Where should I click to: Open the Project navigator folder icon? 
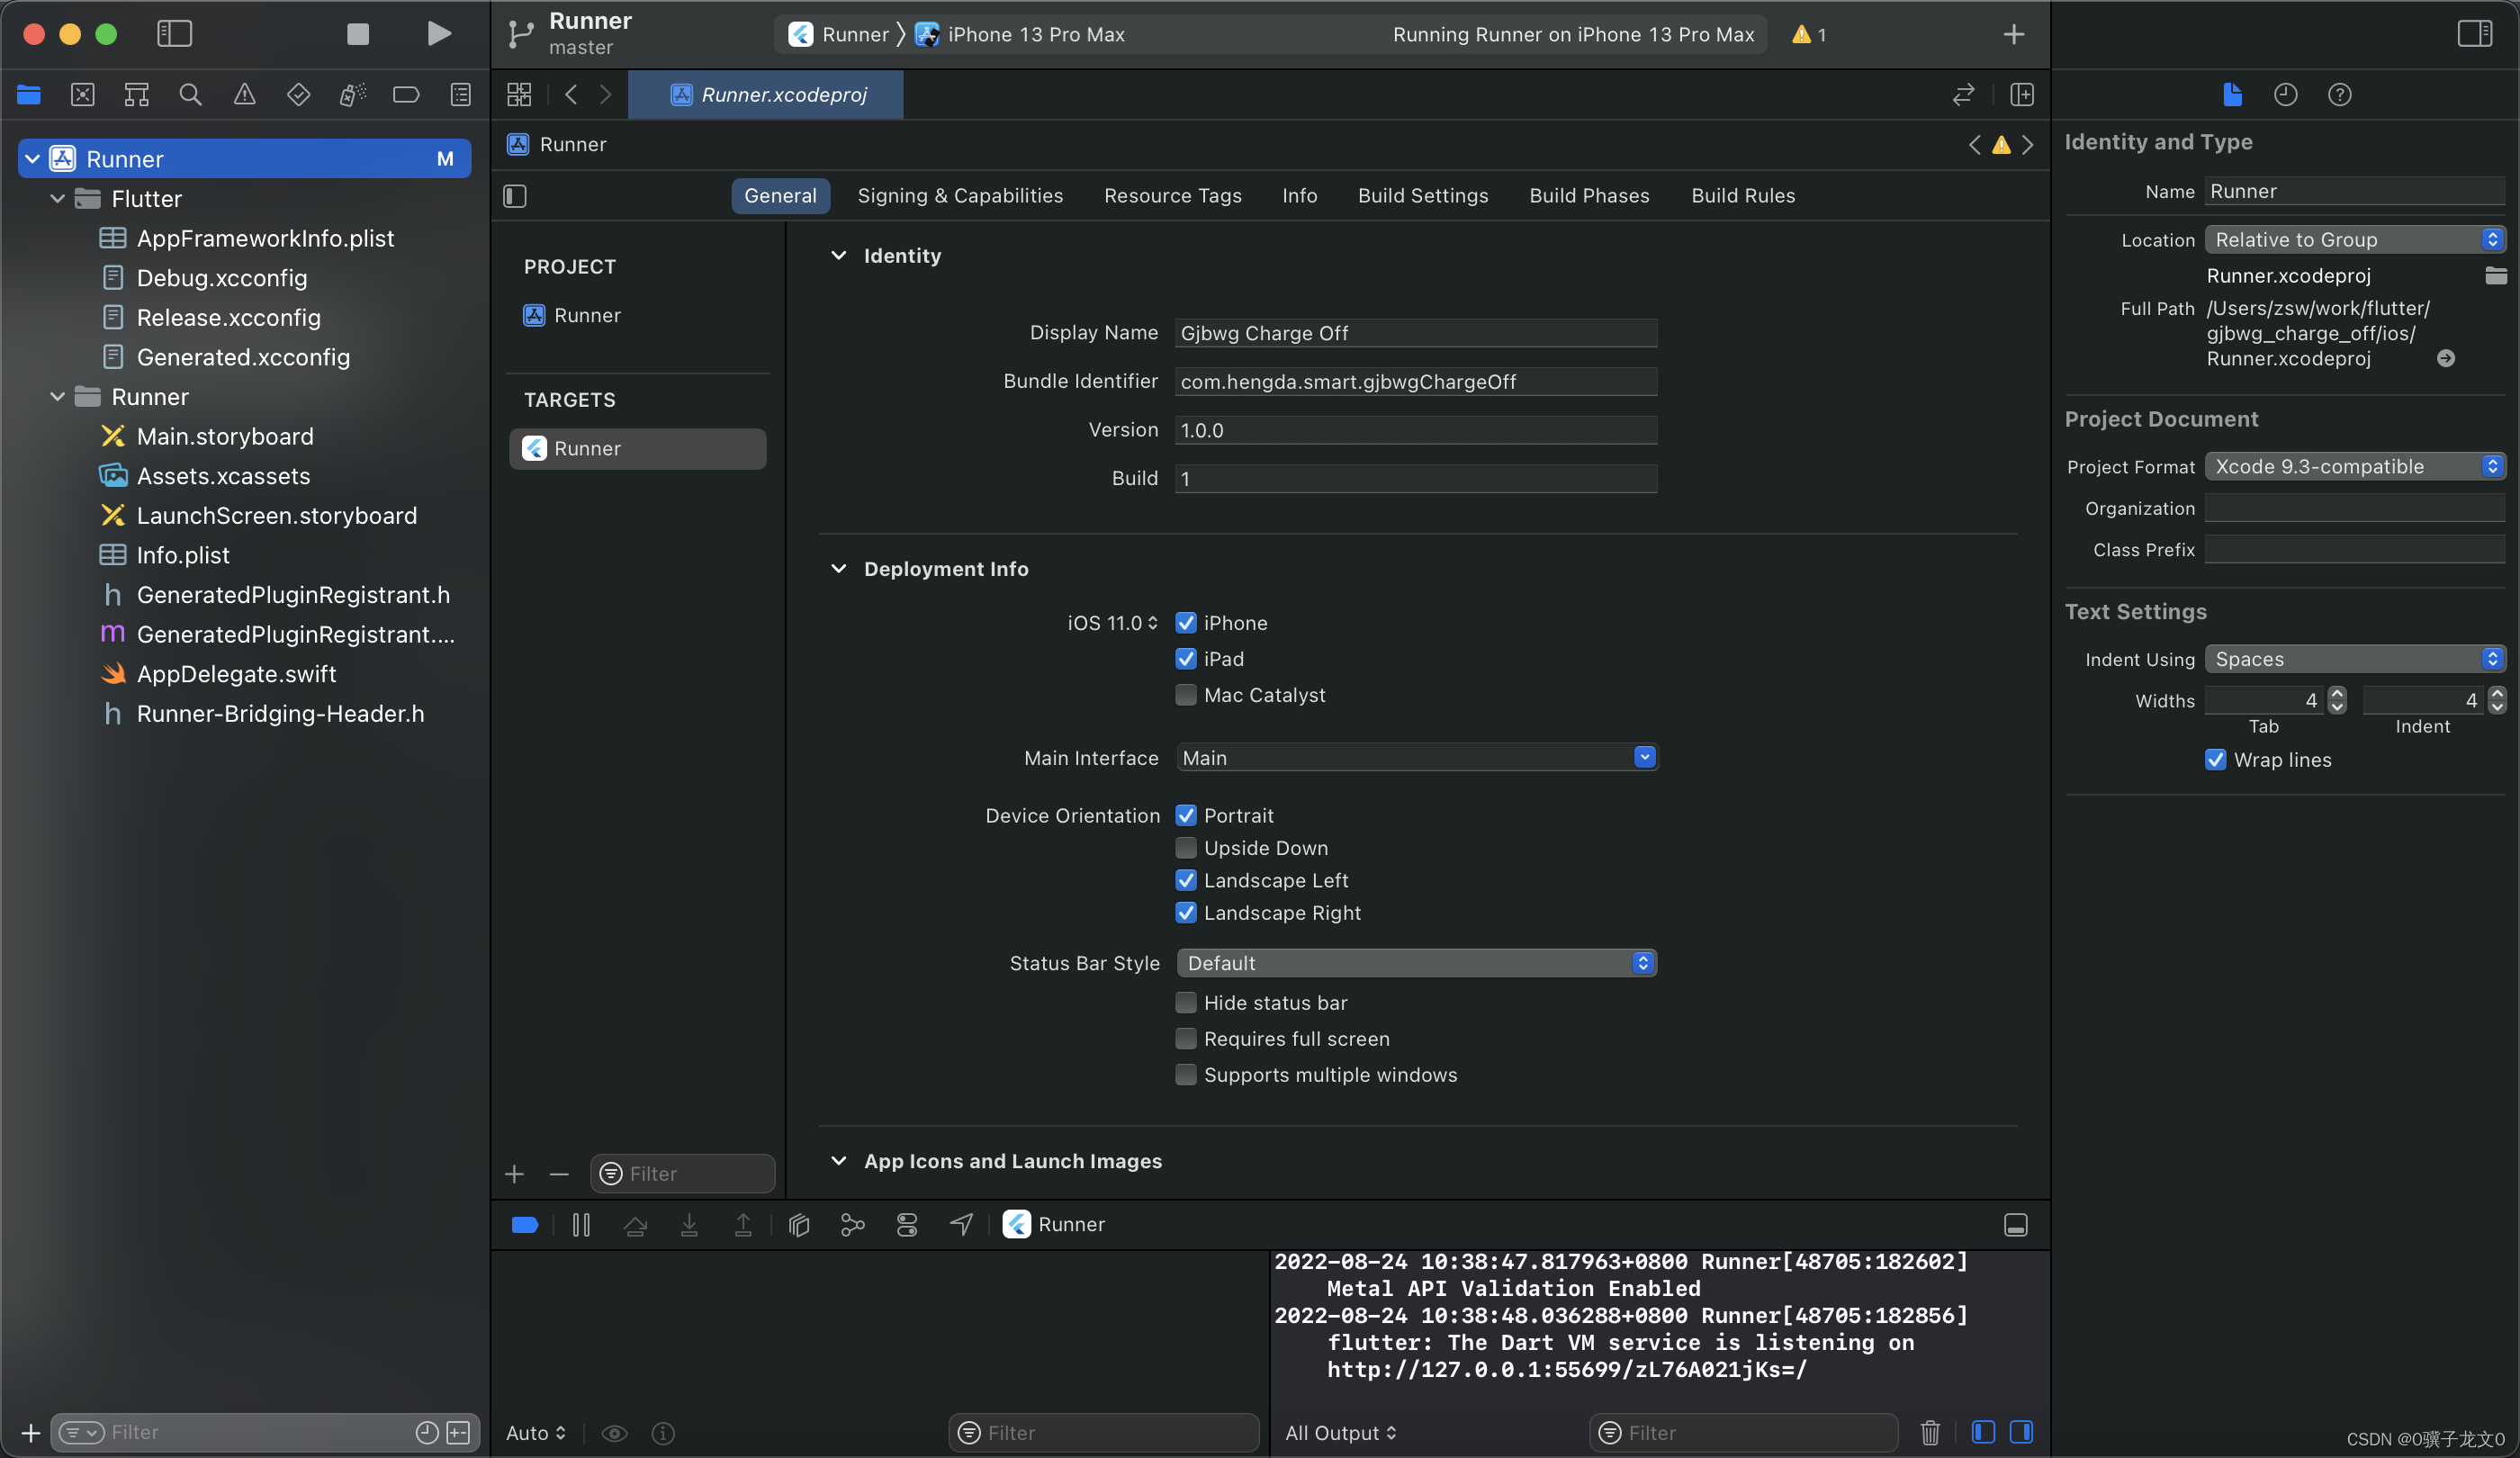point(29,95)
